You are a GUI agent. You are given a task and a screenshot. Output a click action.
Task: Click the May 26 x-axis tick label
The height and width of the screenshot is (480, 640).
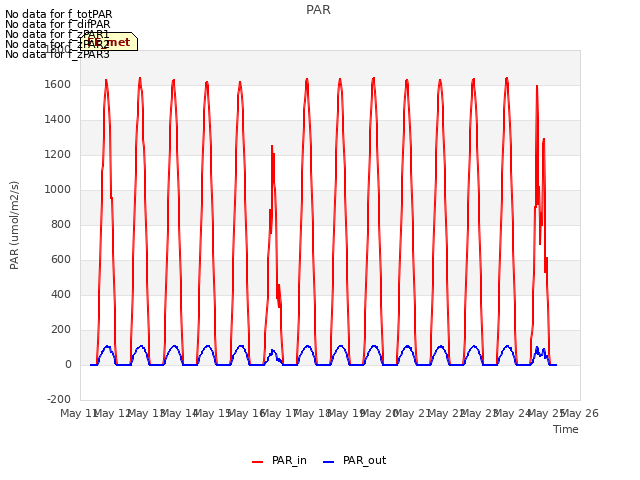tap(579, 414)
